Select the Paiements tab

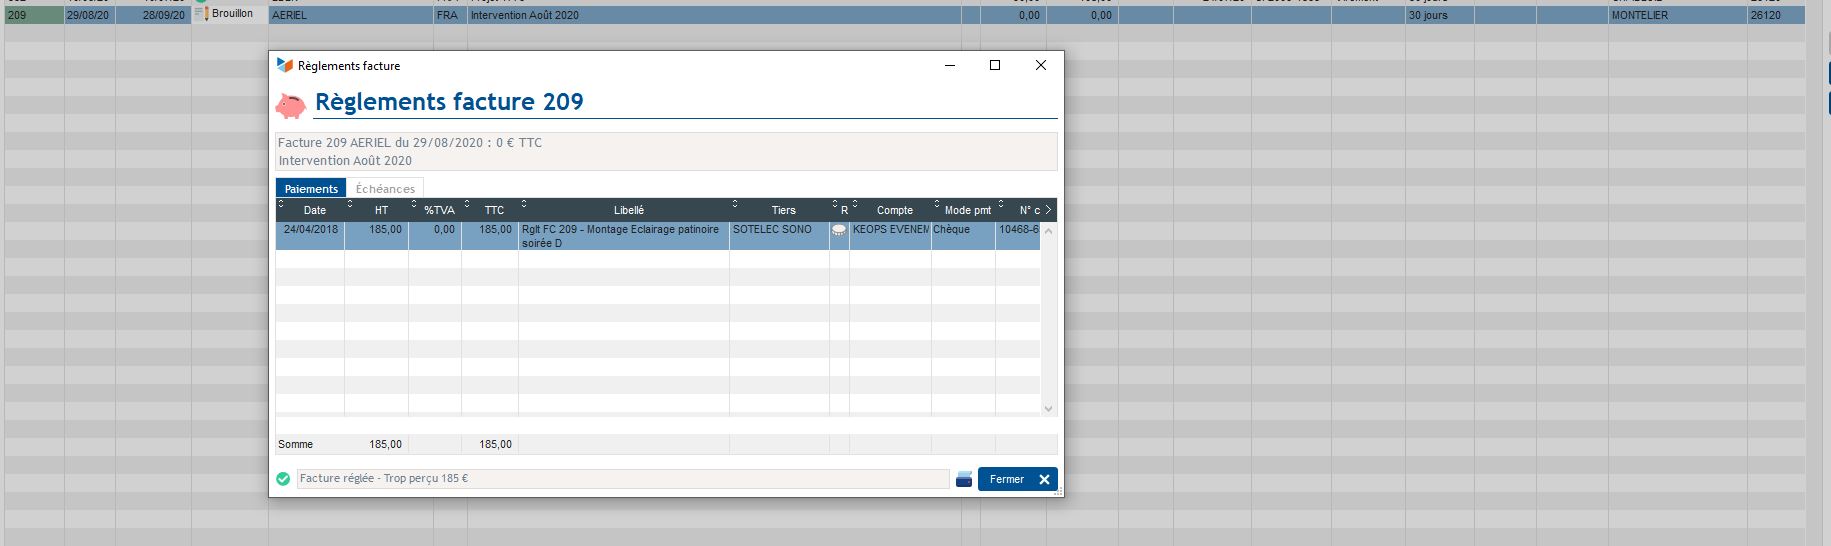point(311,189)
